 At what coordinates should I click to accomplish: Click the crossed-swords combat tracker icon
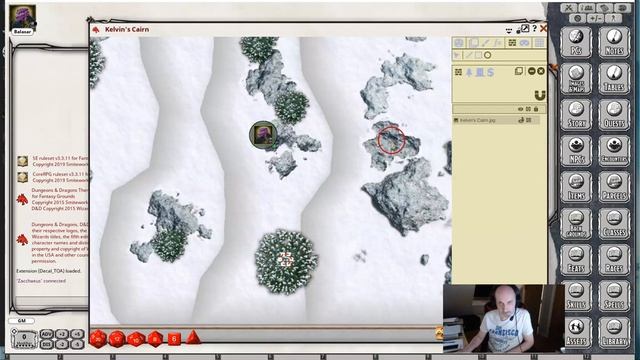(x=569, y=8)
